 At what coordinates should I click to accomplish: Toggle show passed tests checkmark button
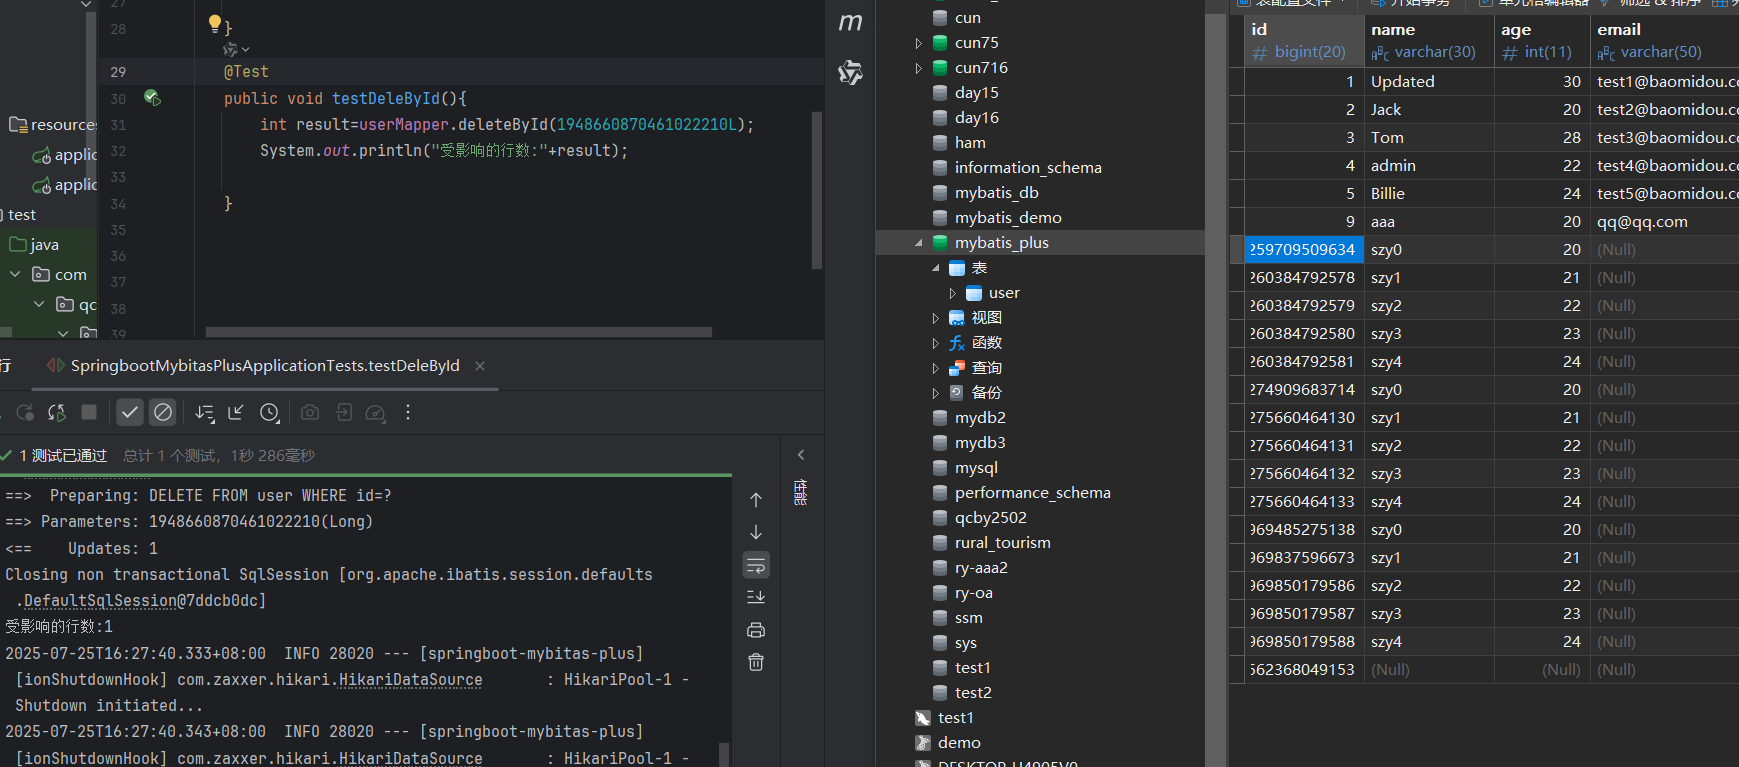(x=130, y=412)
